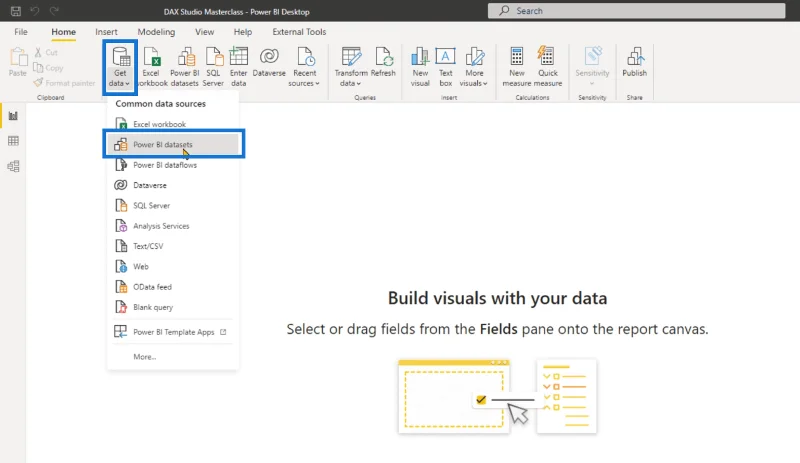Screen dimensions: 800x463
Task: Expand Recent sources dropdown
Action: coord(304,67)
